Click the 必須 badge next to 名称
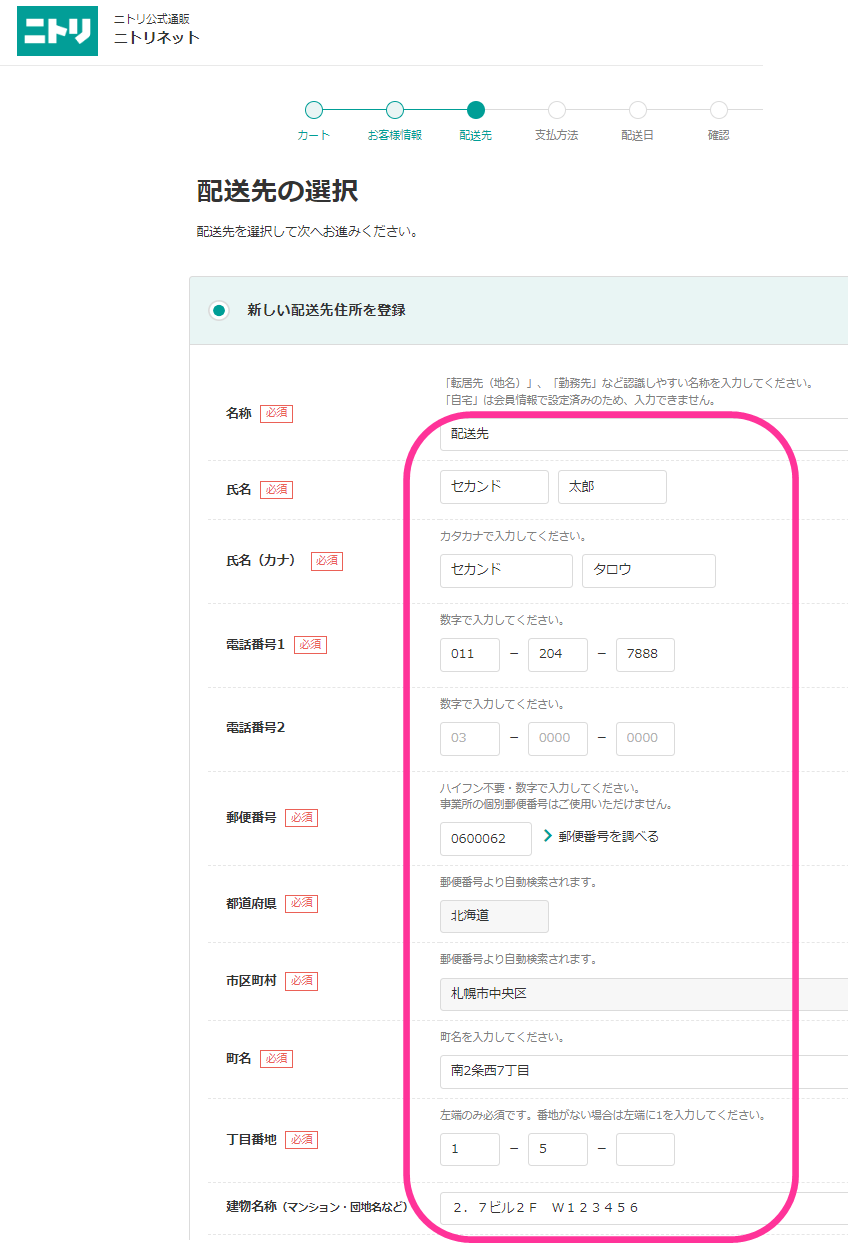 (x=276, y=413)
